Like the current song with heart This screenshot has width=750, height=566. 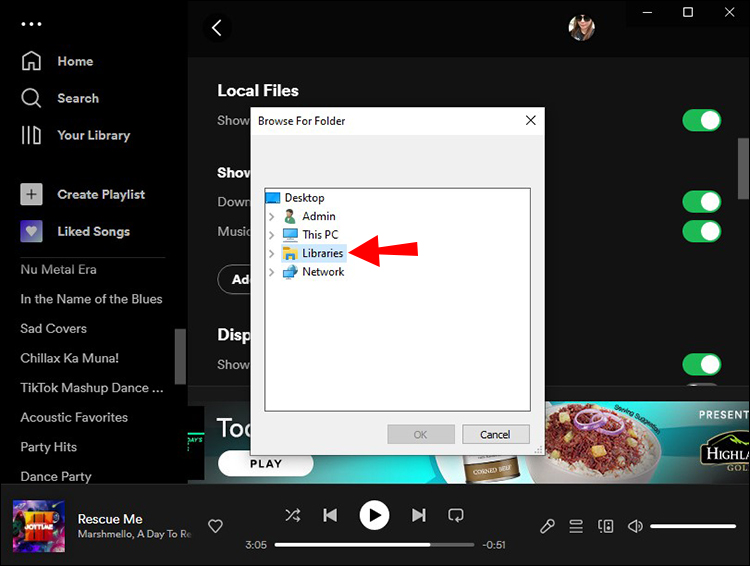point(215,526)
